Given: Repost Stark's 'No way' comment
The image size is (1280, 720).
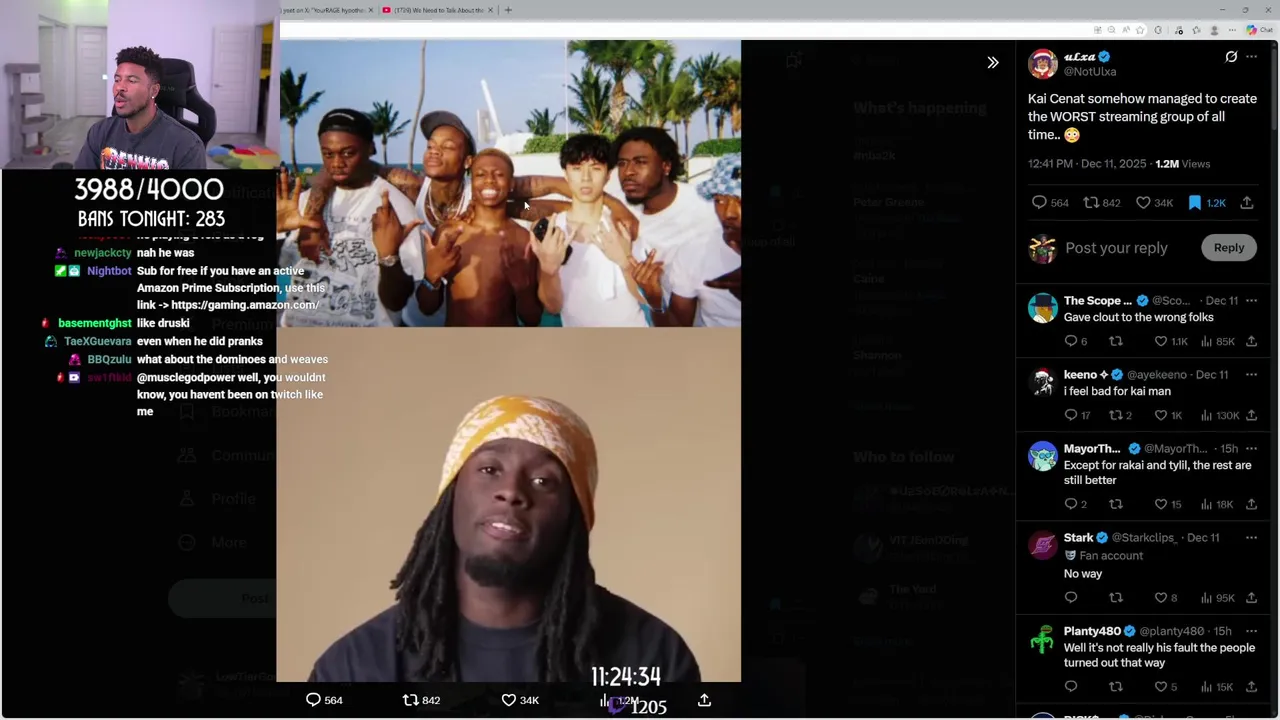Looking at the screenshot, I should 1116,598.
